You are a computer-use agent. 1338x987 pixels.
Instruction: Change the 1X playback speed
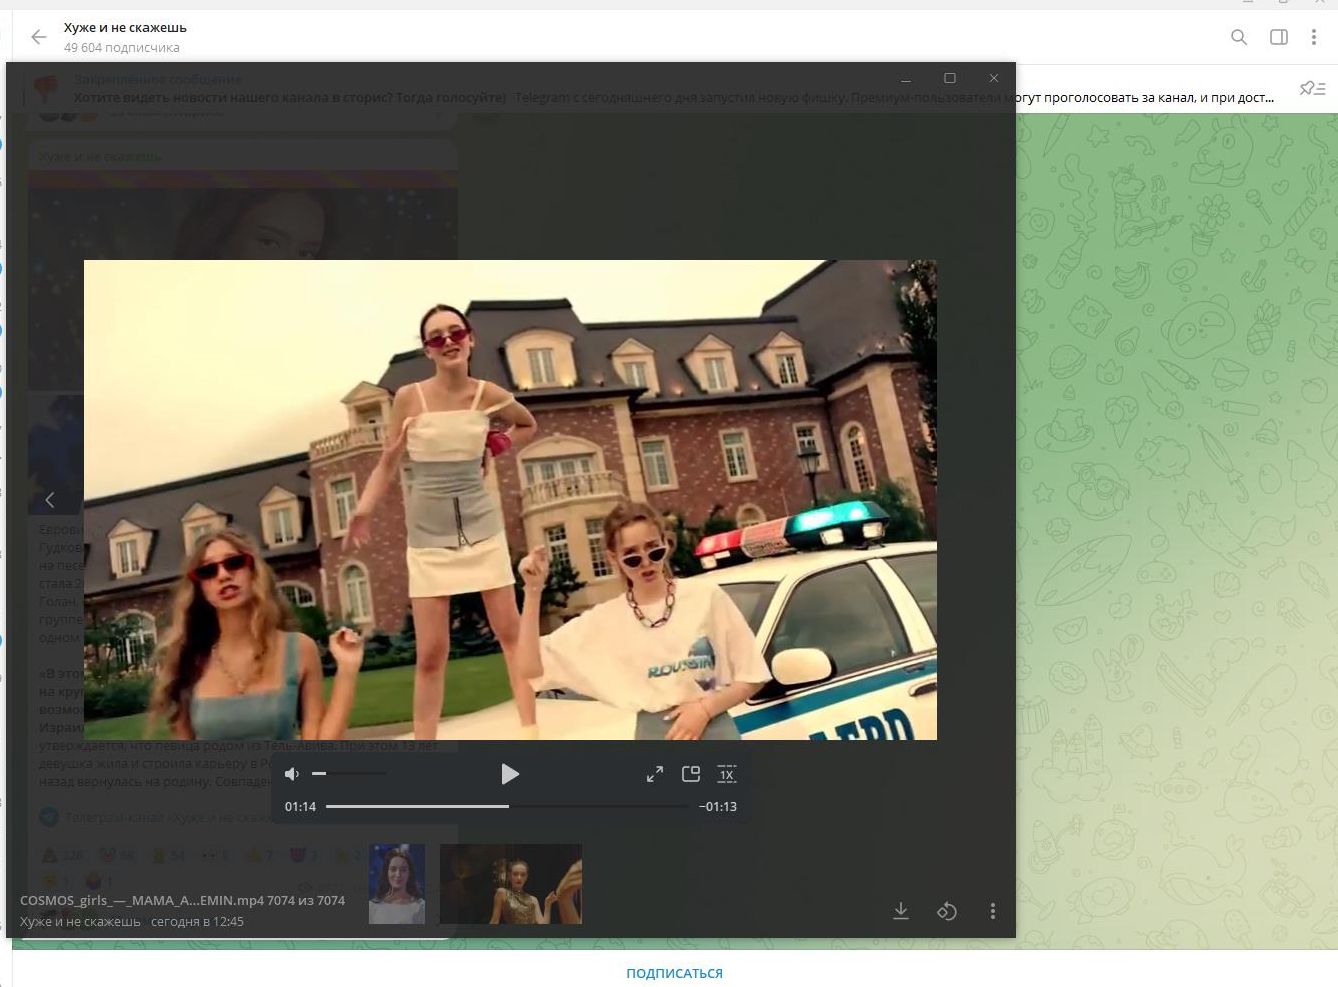click(x=727, y=774)
